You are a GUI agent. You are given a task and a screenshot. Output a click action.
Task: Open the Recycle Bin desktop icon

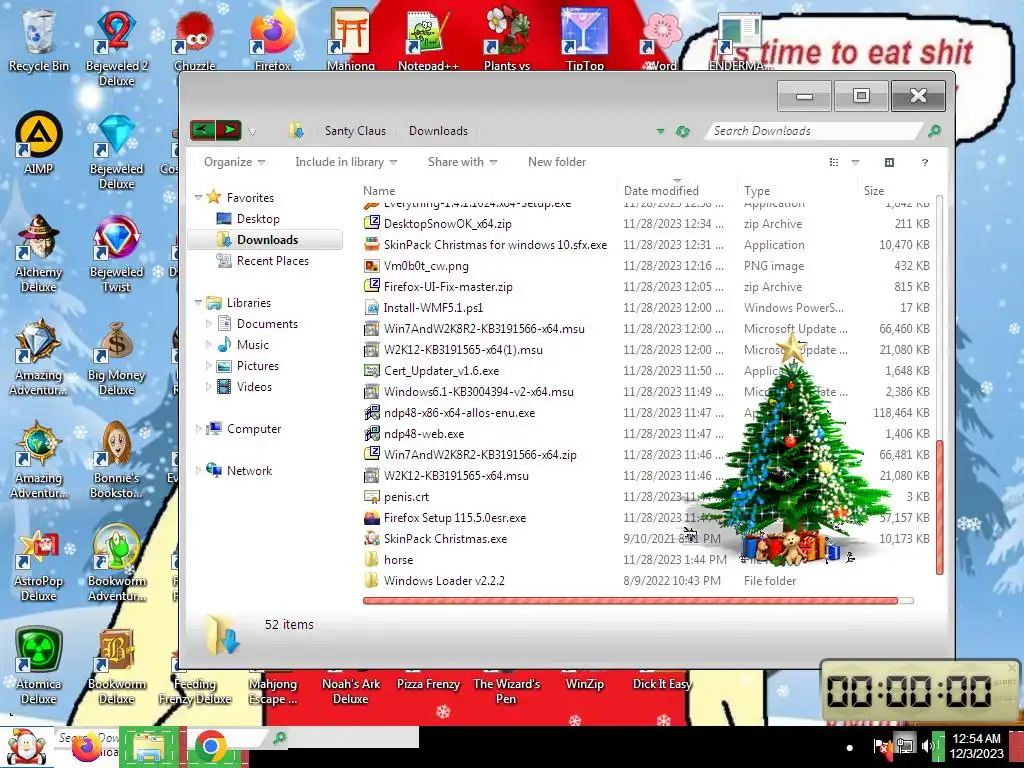point(38,40)
